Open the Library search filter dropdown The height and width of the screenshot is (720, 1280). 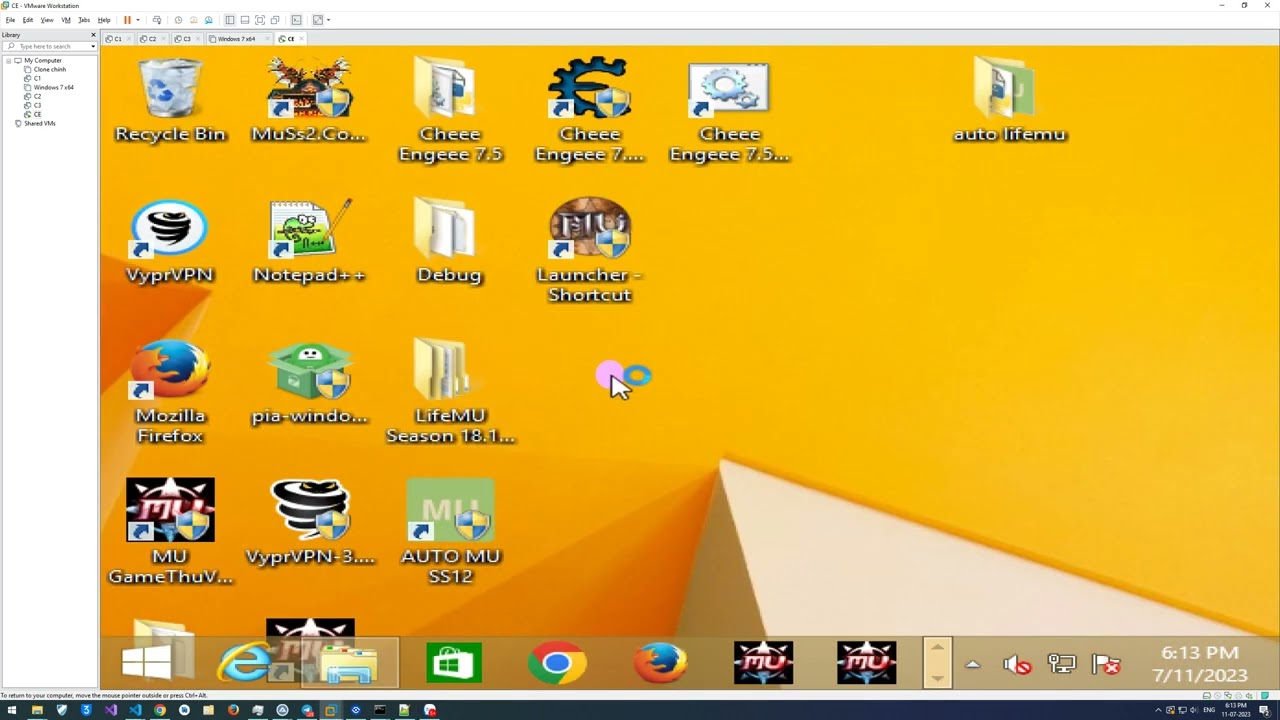pos(92,46)
